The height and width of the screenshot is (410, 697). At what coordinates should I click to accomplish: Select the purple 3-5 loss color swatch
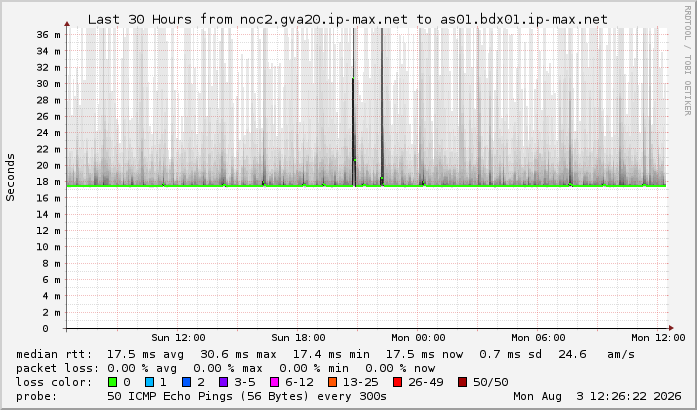pos(224,382)
